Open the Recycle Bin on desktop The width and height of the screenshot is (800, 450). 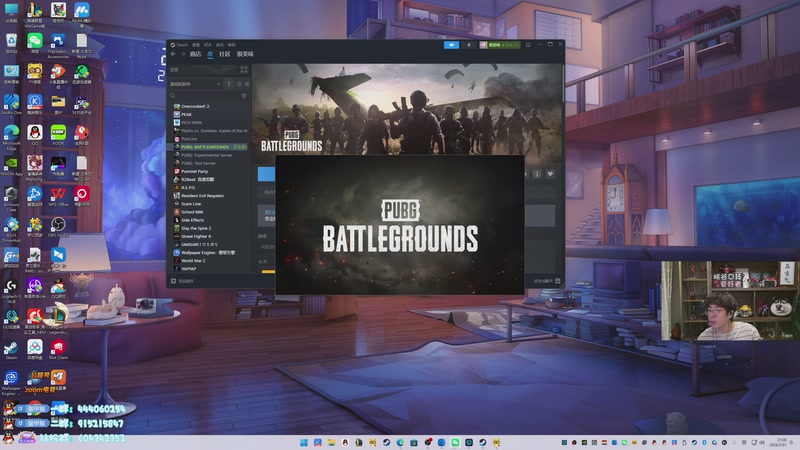click(x=11, y=44)
